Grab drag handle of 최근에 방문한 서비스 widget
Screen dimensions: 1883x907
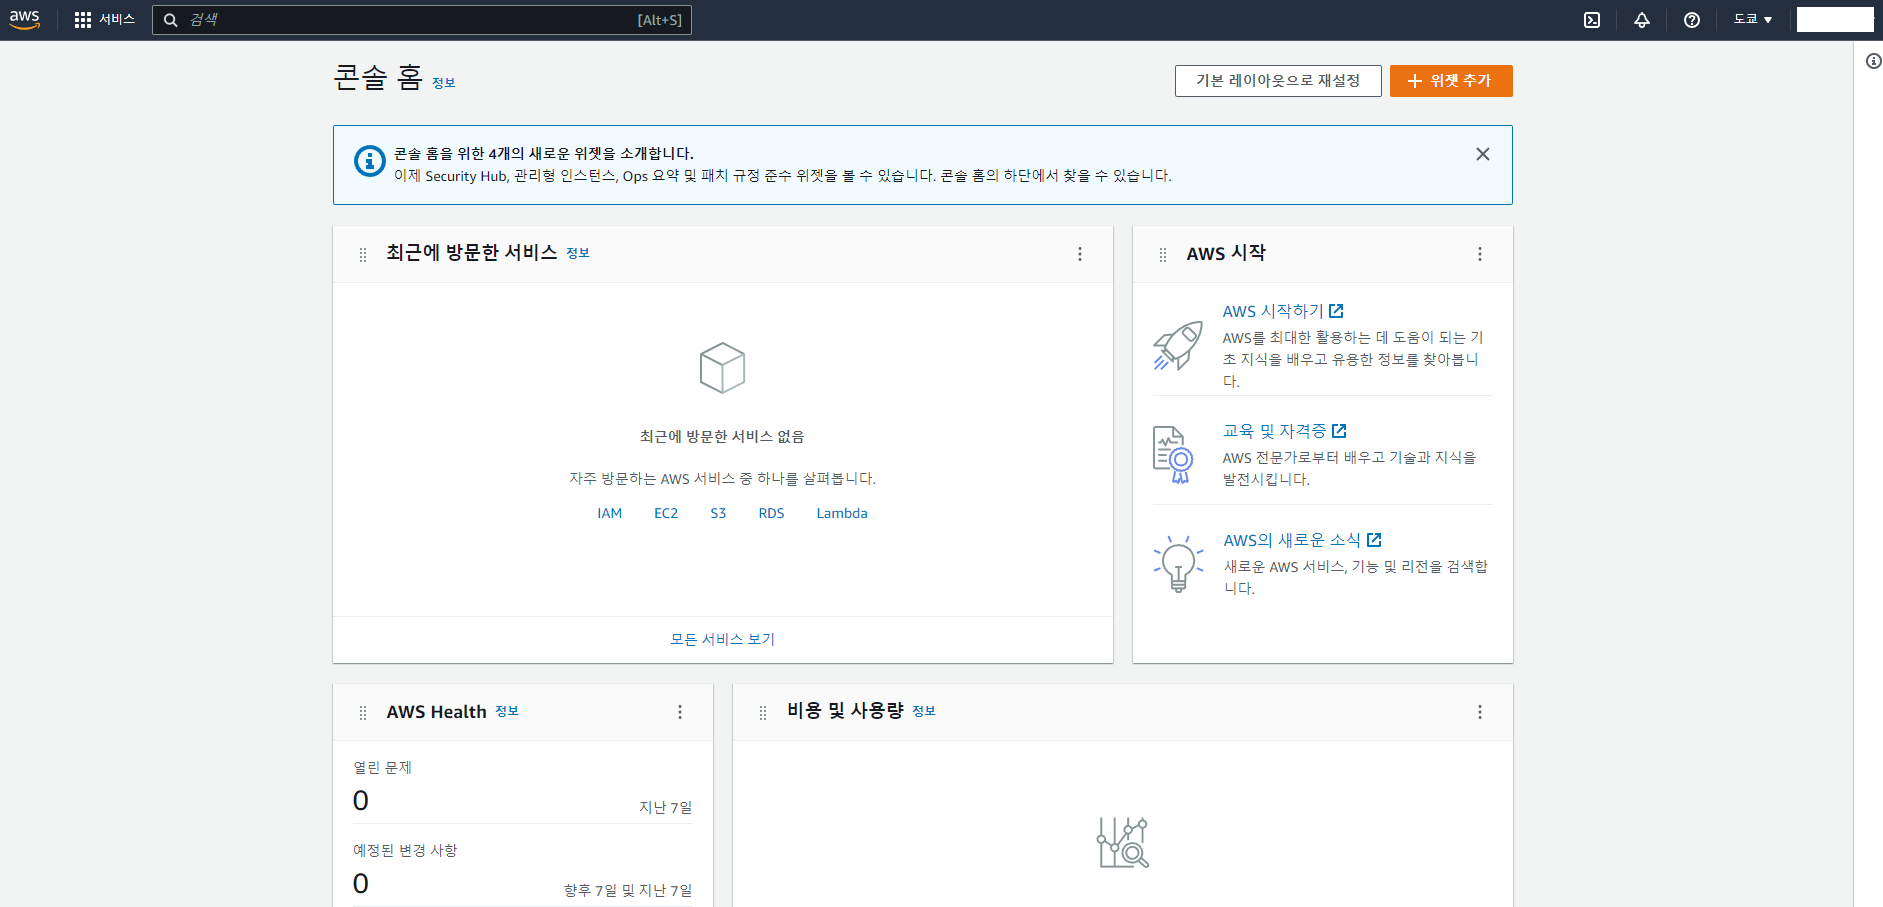click(363, 255)
